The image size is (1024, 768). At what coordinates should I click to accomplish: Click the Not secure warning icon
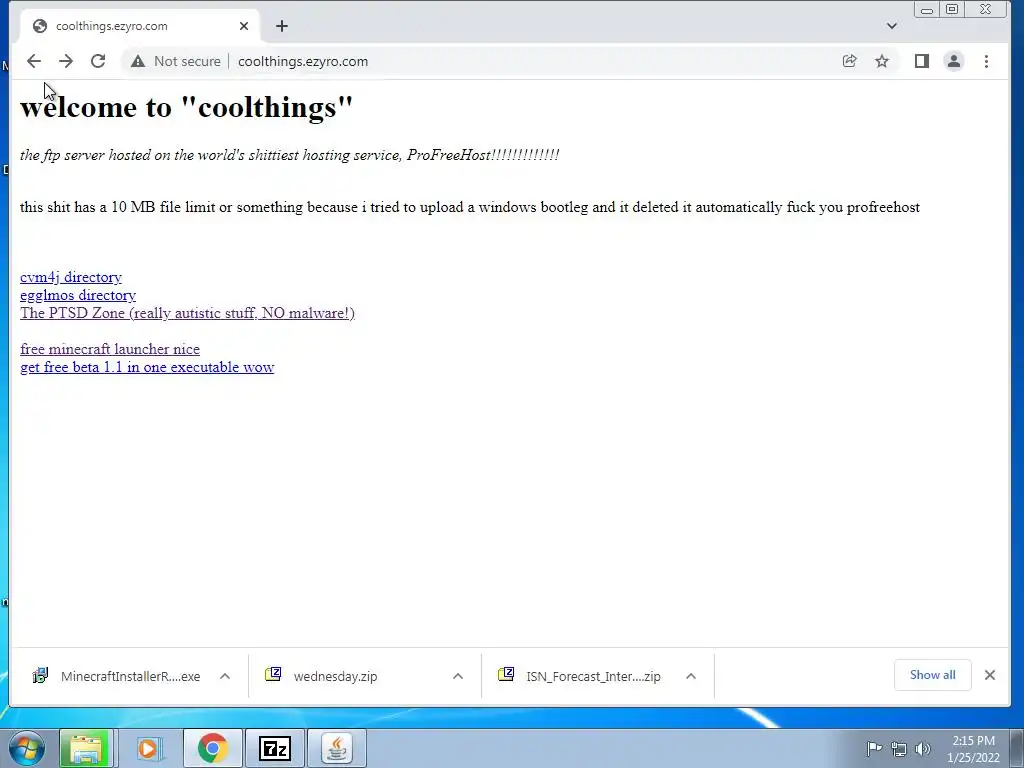point(138,61)
